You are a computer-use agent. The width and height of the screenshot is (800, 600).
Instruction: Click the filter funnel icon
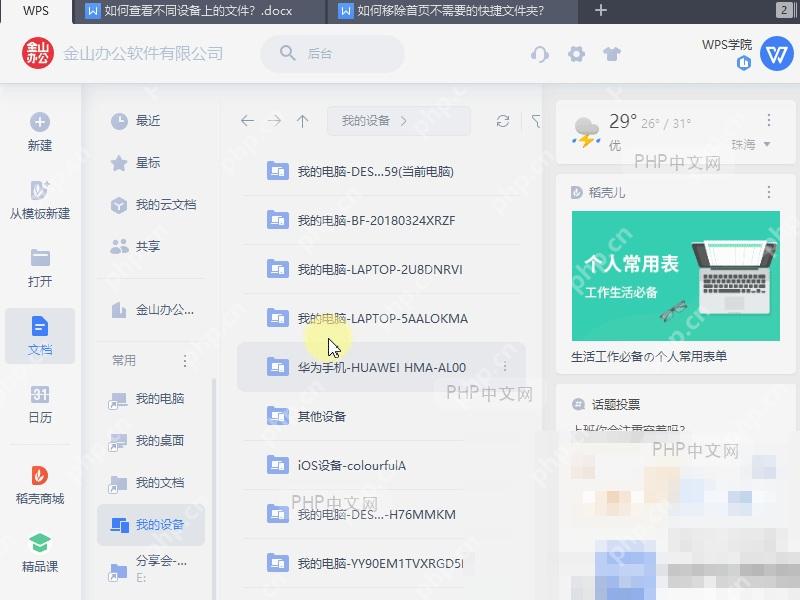point(536,121)
